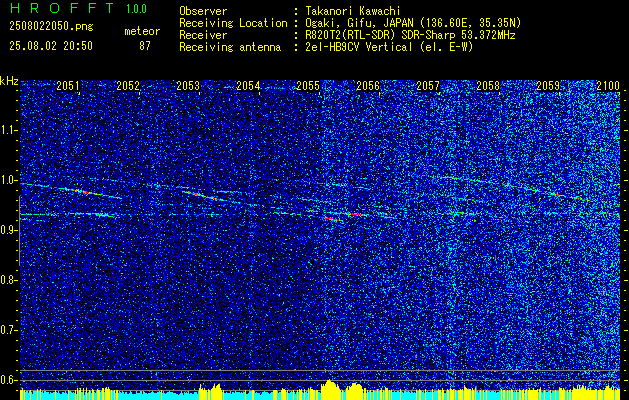Screen dimensions: 629x400
Task: Click the 2052 time marker
Action: 128,85
